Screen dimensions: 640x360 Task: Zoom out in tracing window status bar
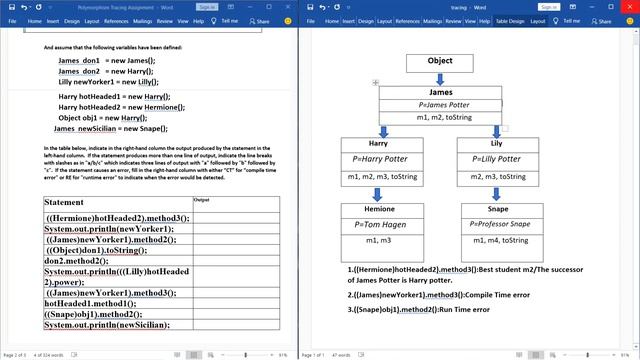coord(564,355)
